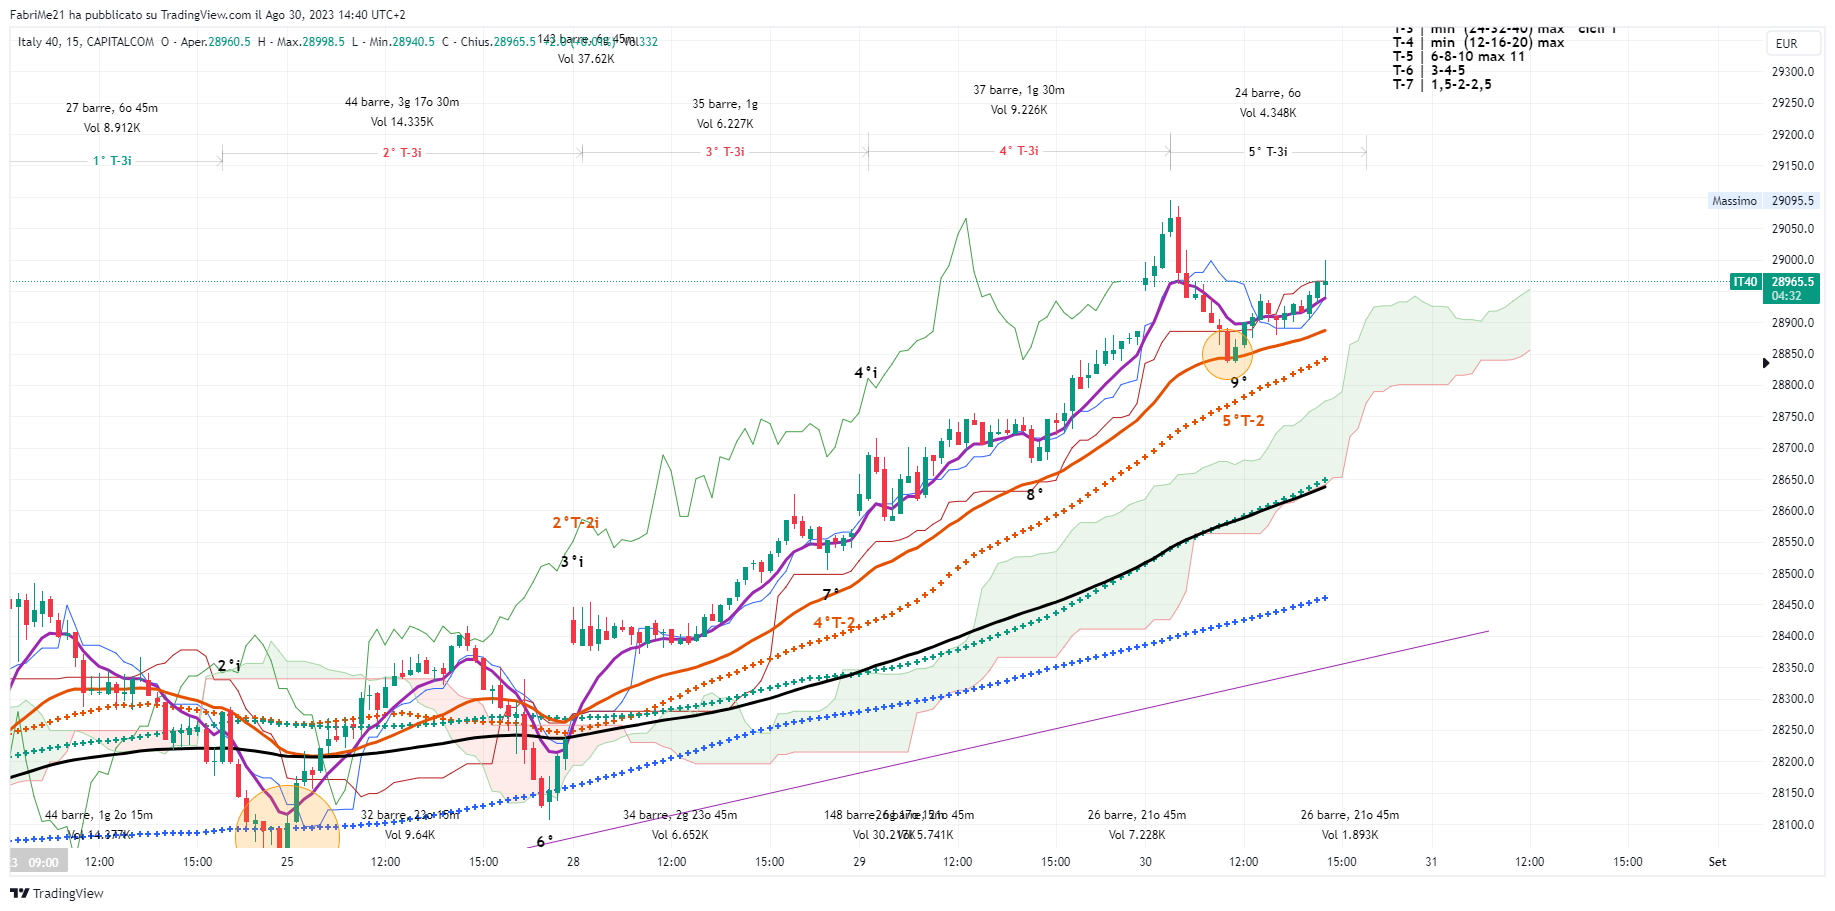
Task: Click the '6°' marker near the bottom
Action: click(x=544, y=842)
